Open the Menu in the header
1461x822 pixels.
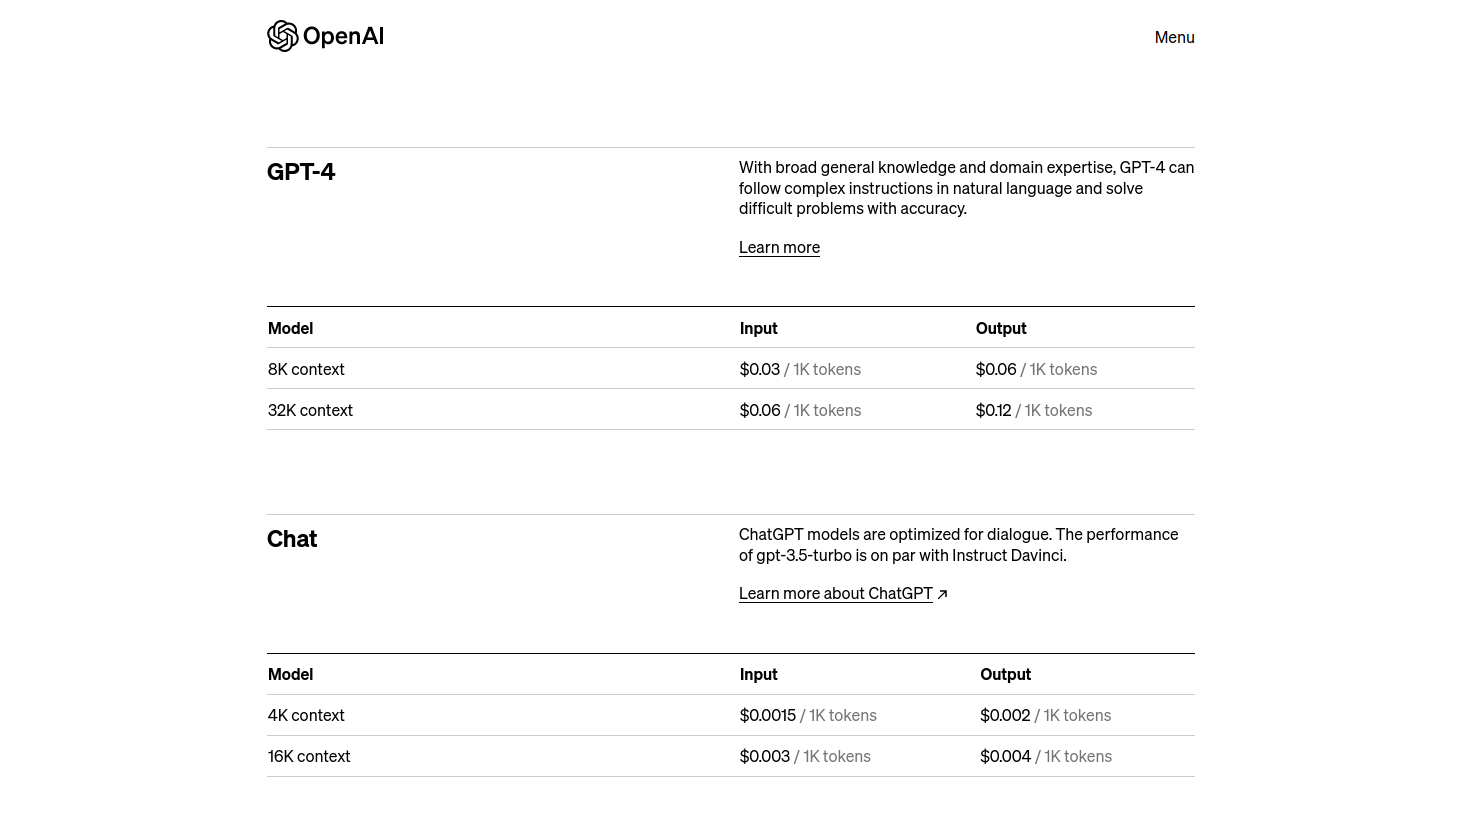coord(1174,37)
